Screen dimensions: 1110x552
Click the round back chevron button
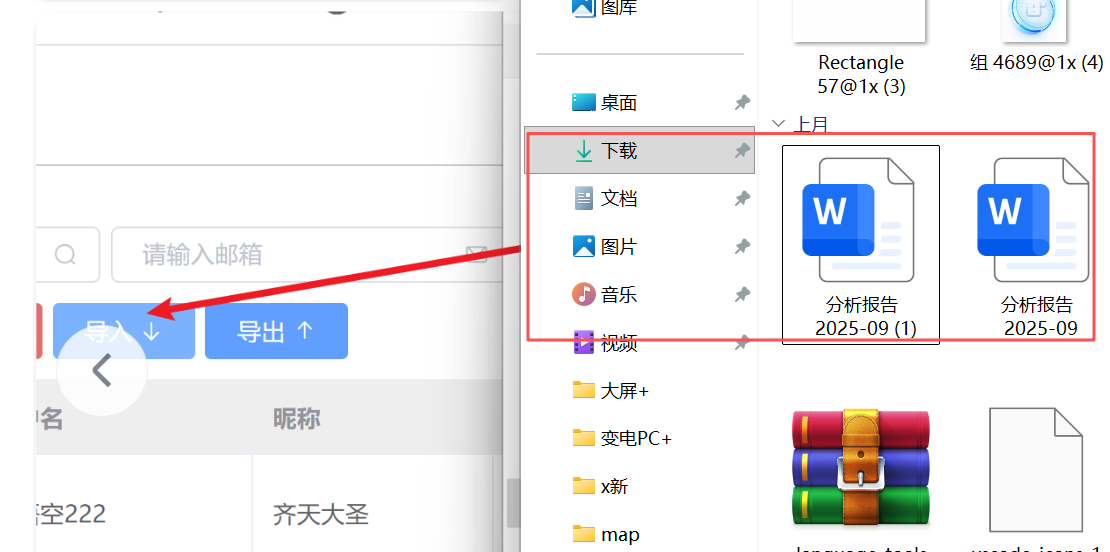click(x=102, y=370)
